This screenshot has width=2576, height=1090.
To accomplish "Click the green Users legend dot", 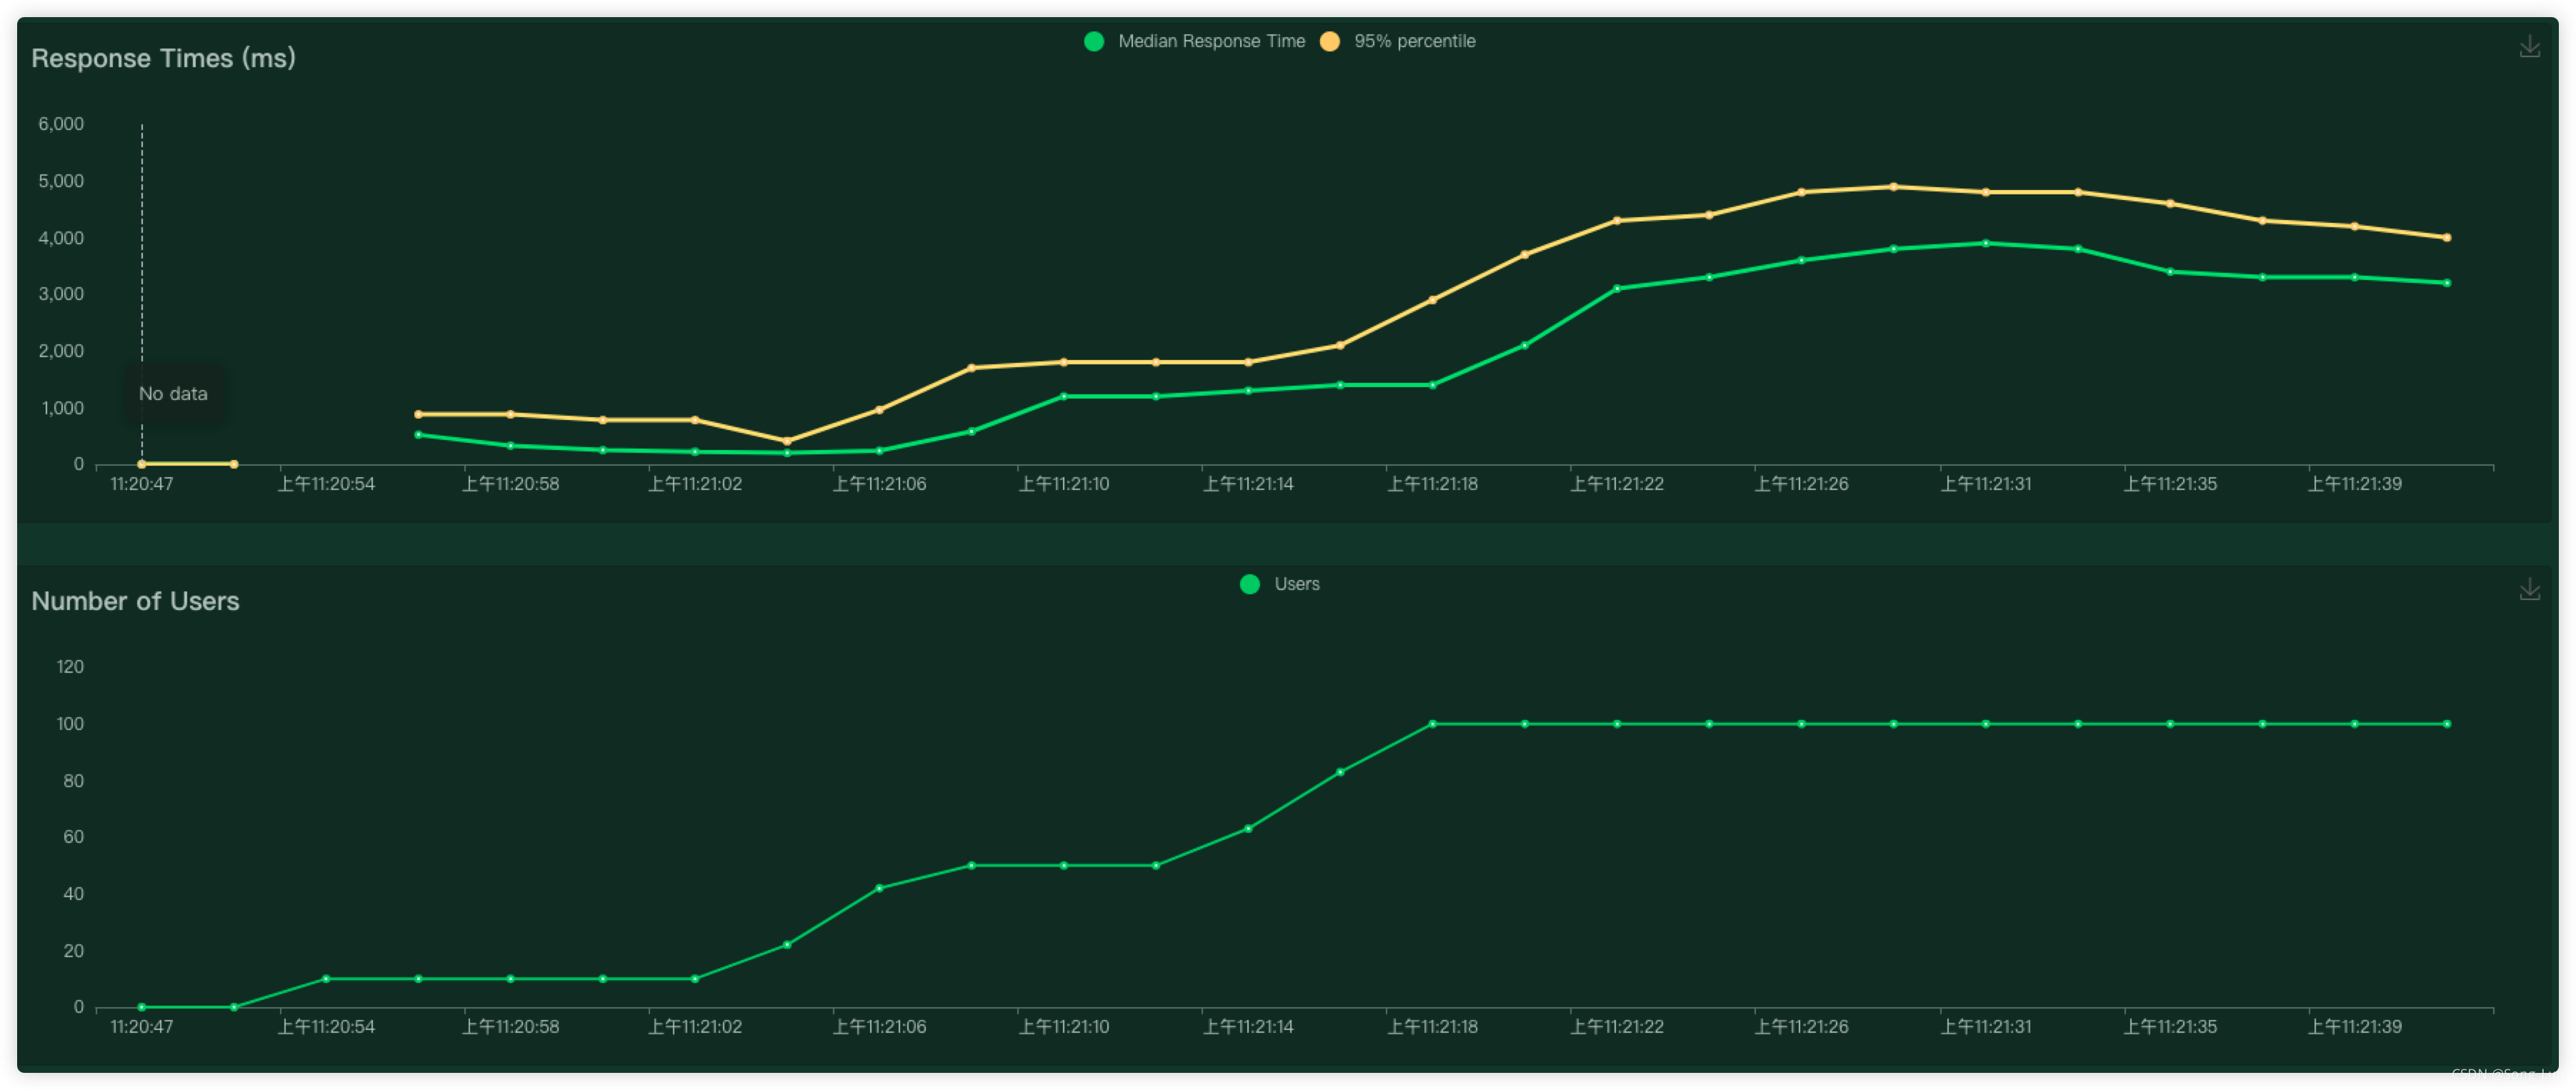I will [x=1250, y=584].
